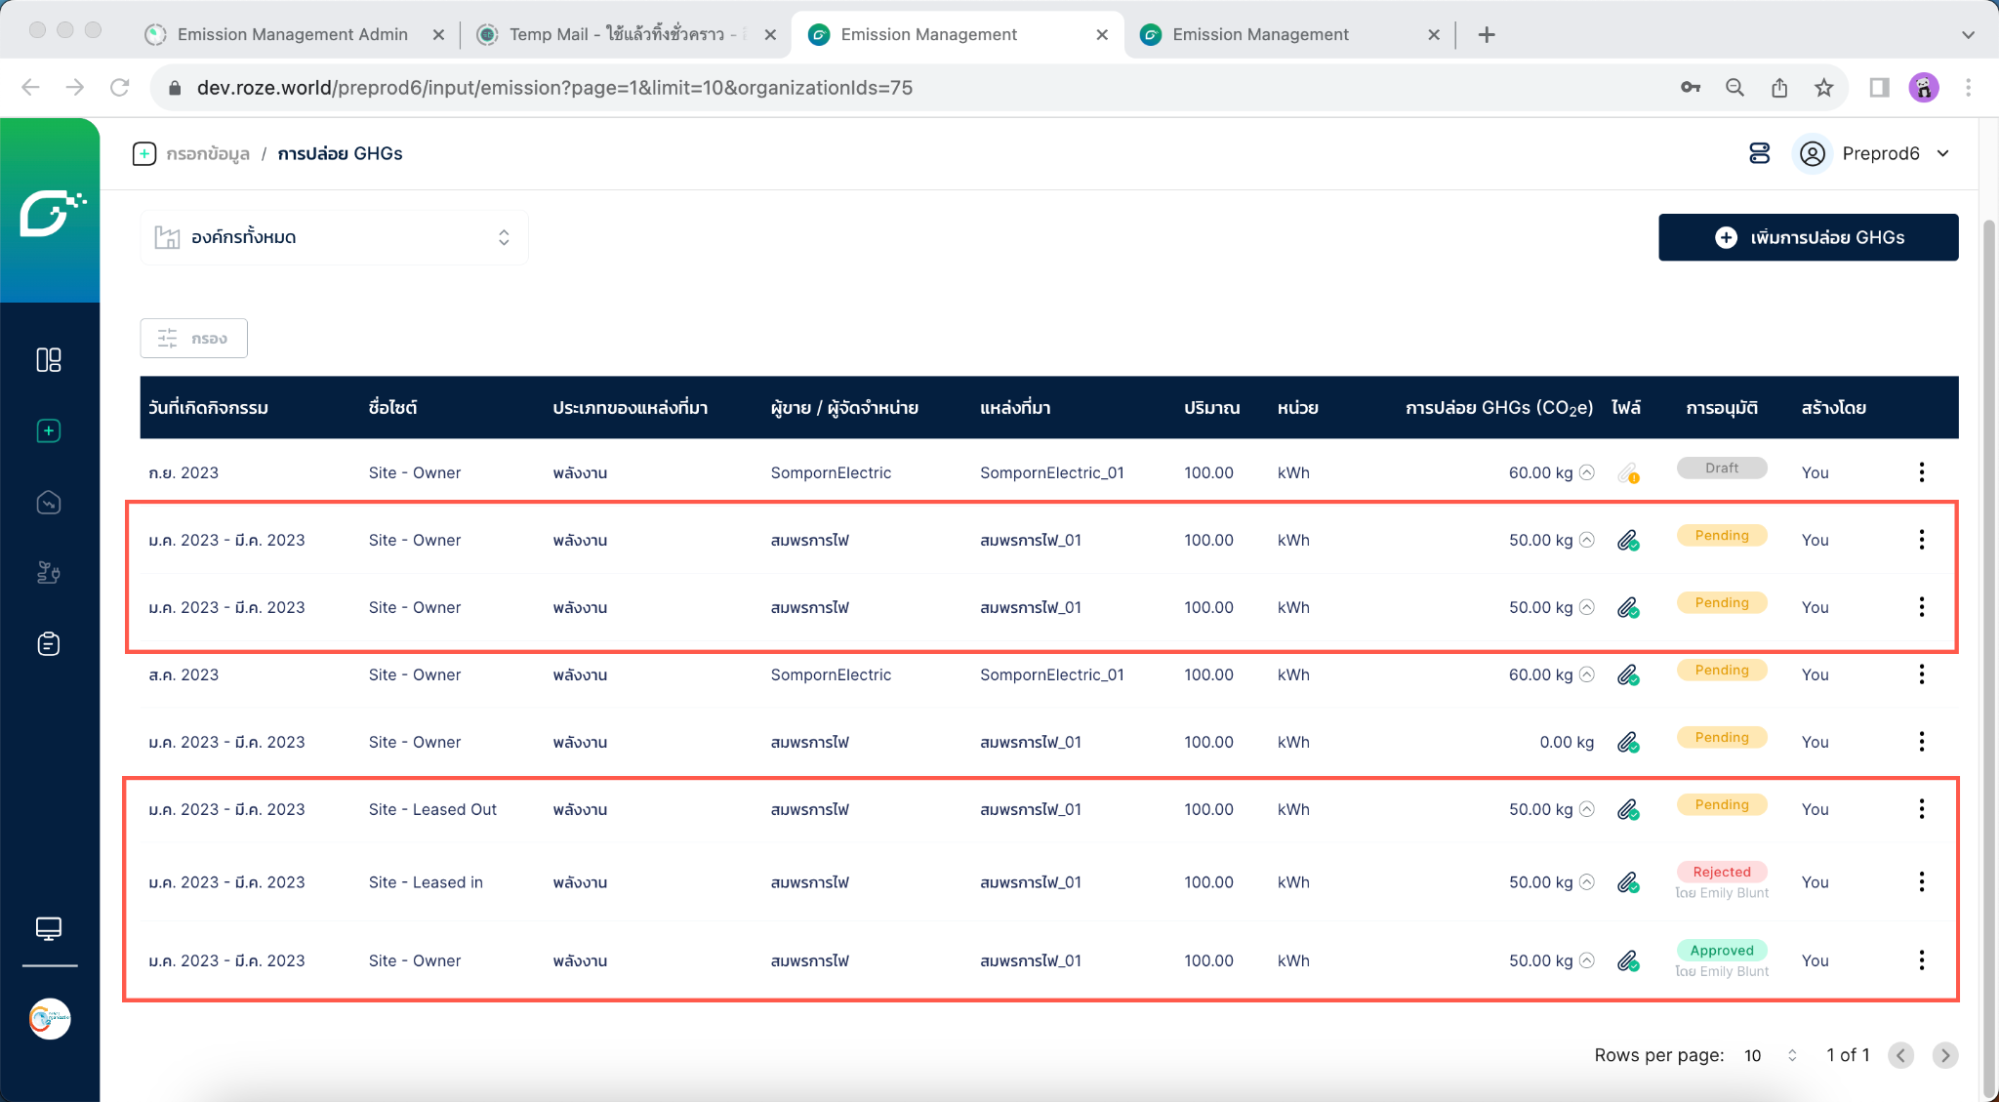Open the attachment paperclip on the Rejected row
This screenshot has width=1999, height=1102.
[x=1628, y=882]
